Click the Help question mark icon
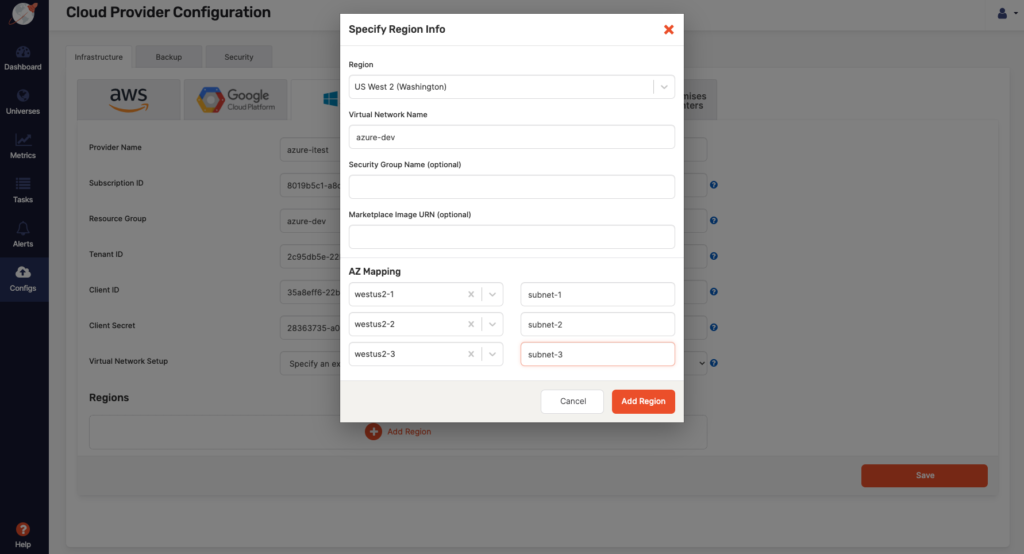This screenshot has height=554, width=1024. (23, 530)
